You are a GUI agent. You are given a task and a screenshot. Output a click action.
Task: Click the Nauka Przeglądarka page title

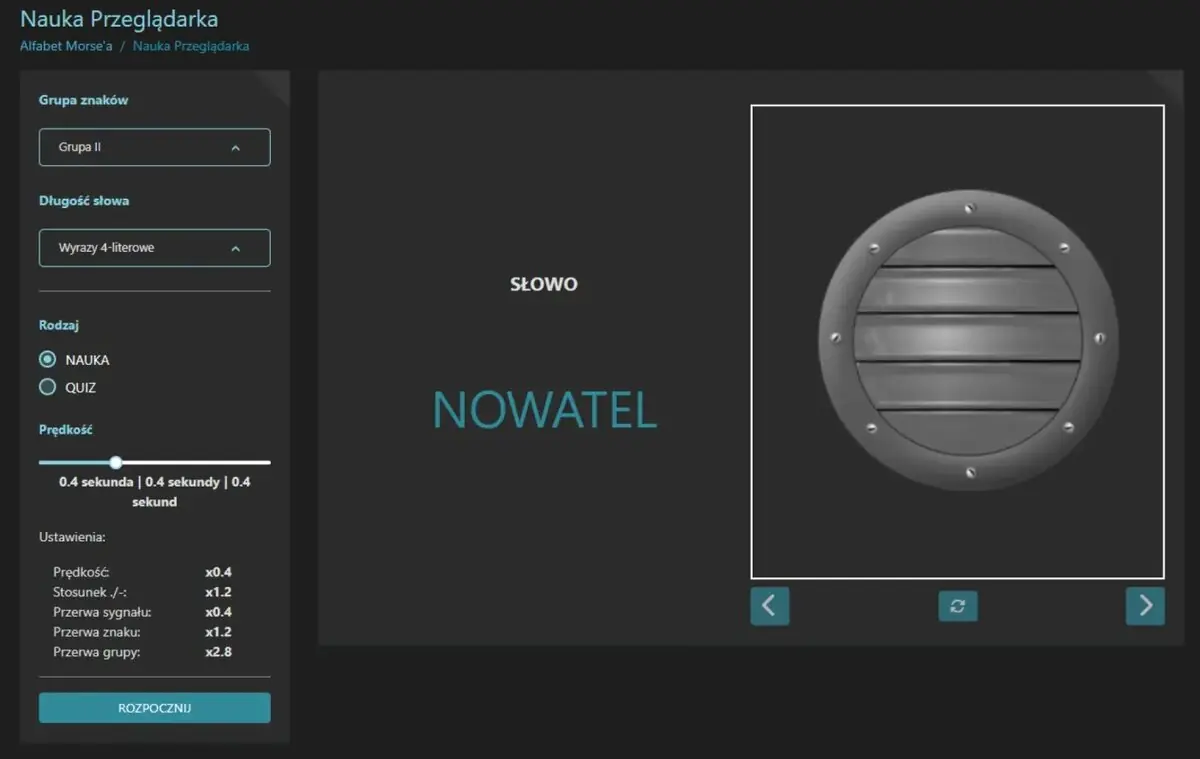[x=119, y=19]
